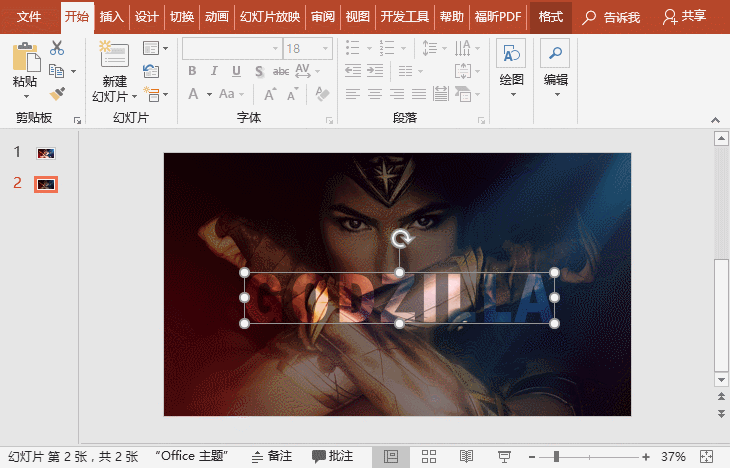The image size is (730, 468).
Task: Expand the font size dropdown
Action: coord(325,48)
